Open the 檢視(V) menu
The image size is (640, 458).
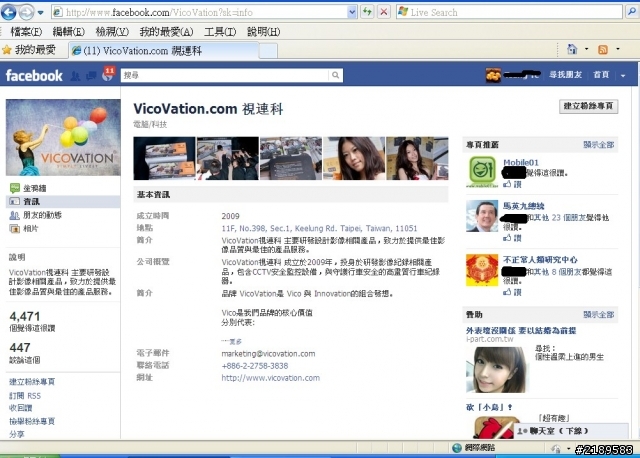coord(112,31)
